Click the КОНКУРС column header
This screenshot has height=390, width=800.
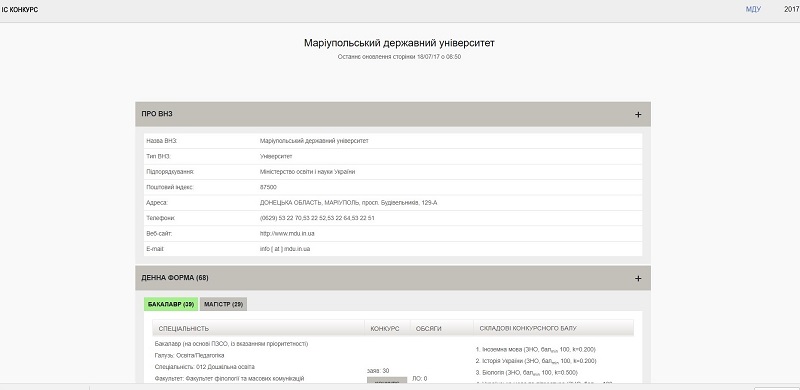point(385,329)
